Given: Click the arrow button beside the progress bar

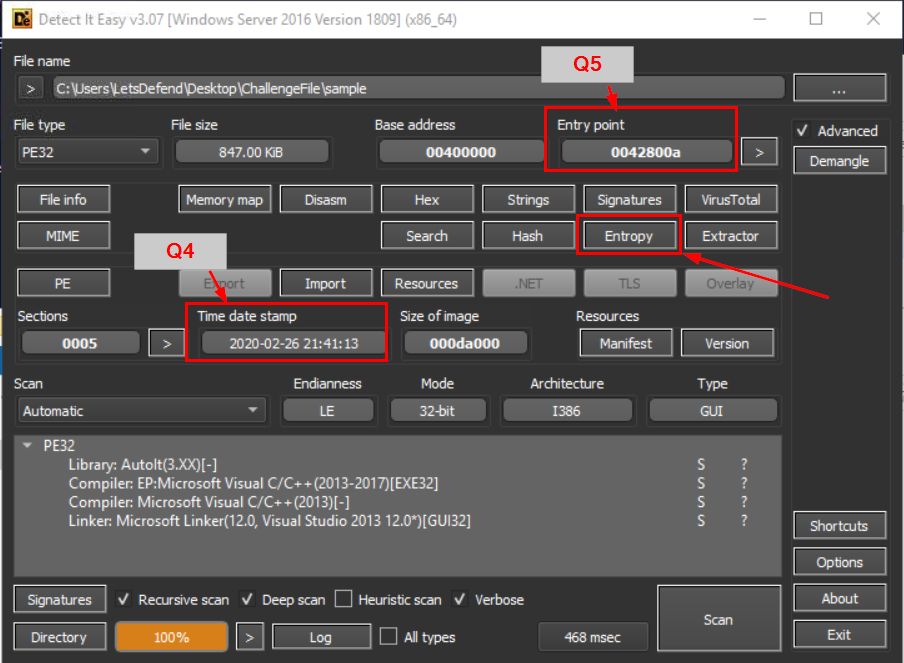Looking at the screenshot, I should [251, 637].
